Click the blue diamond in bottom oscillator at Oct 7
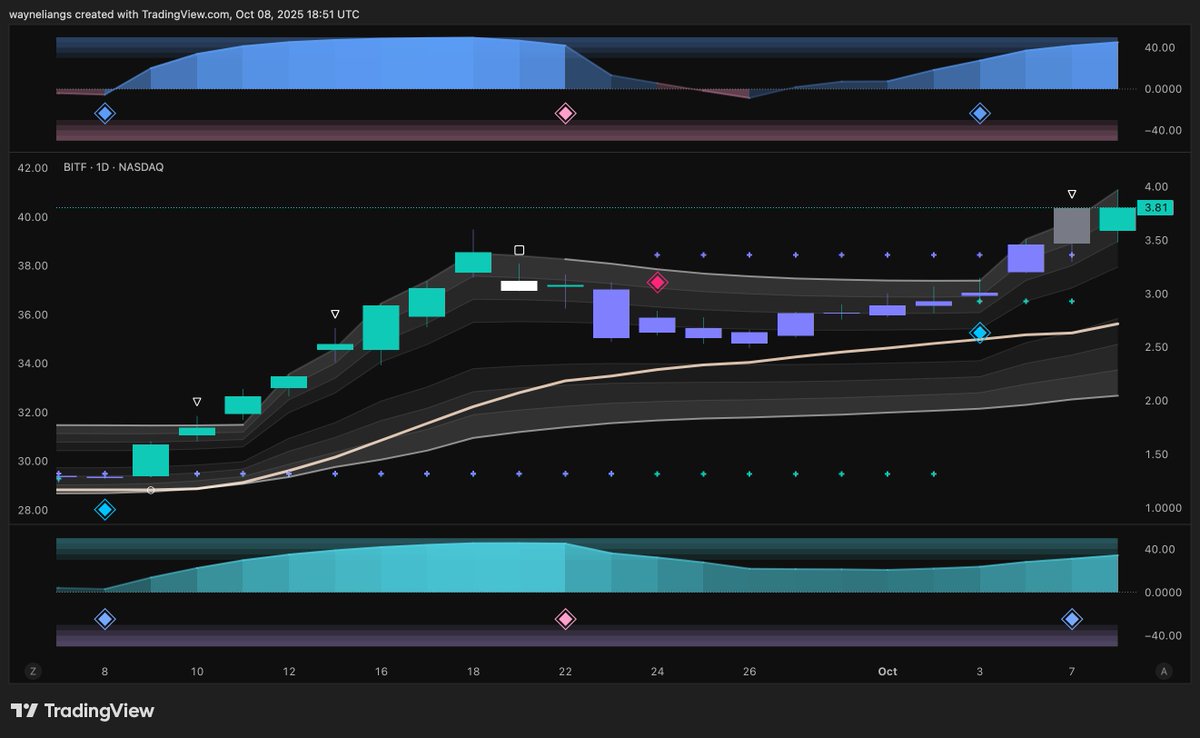This screenshot has height=738, width=1200. pyautogui.click(x=1072, y=619)
